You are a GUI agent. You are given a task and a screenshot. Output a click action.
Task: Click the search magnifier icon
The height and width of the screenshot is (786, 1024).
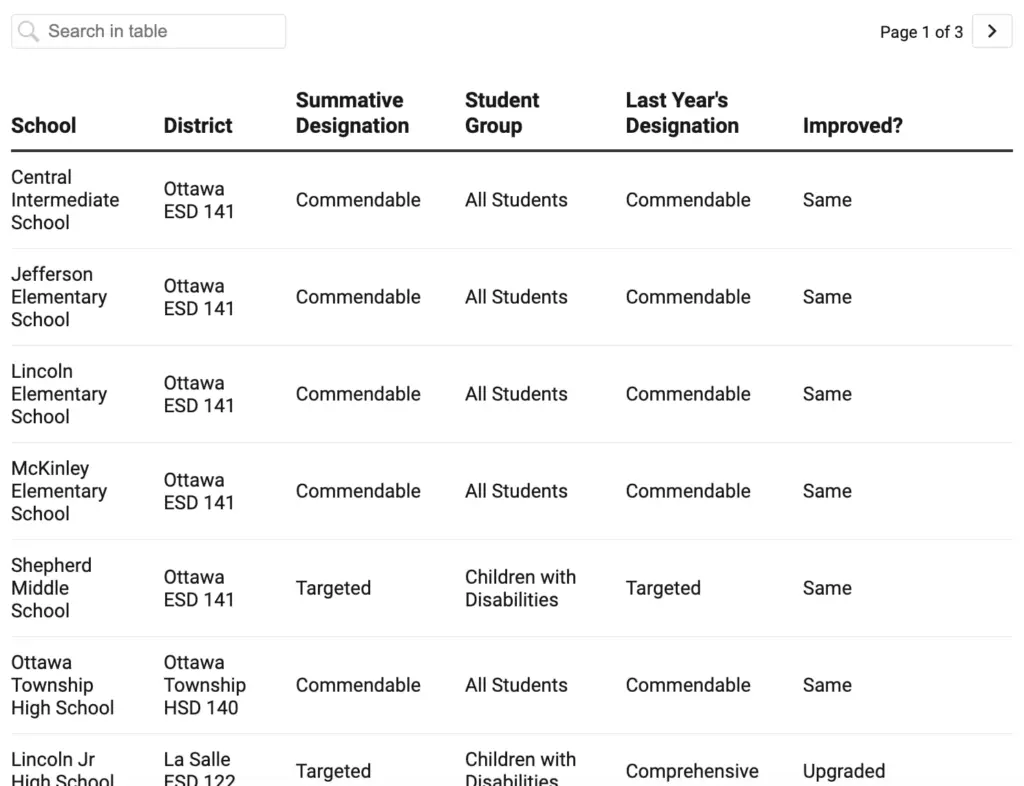[29, 31]
